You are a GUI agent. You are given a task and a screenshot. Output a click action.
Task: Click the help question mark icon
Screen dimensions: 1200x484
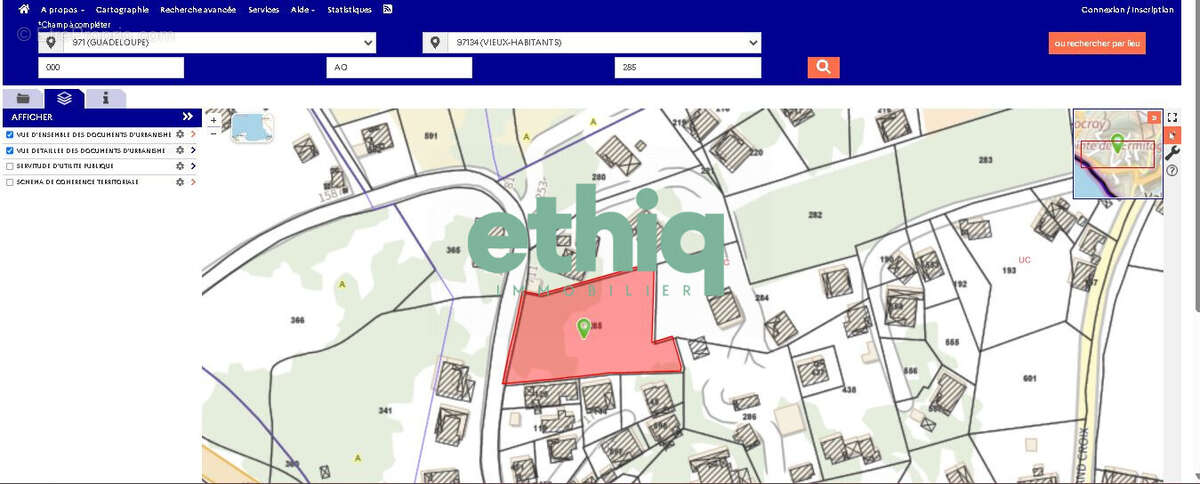[1172, 170]
